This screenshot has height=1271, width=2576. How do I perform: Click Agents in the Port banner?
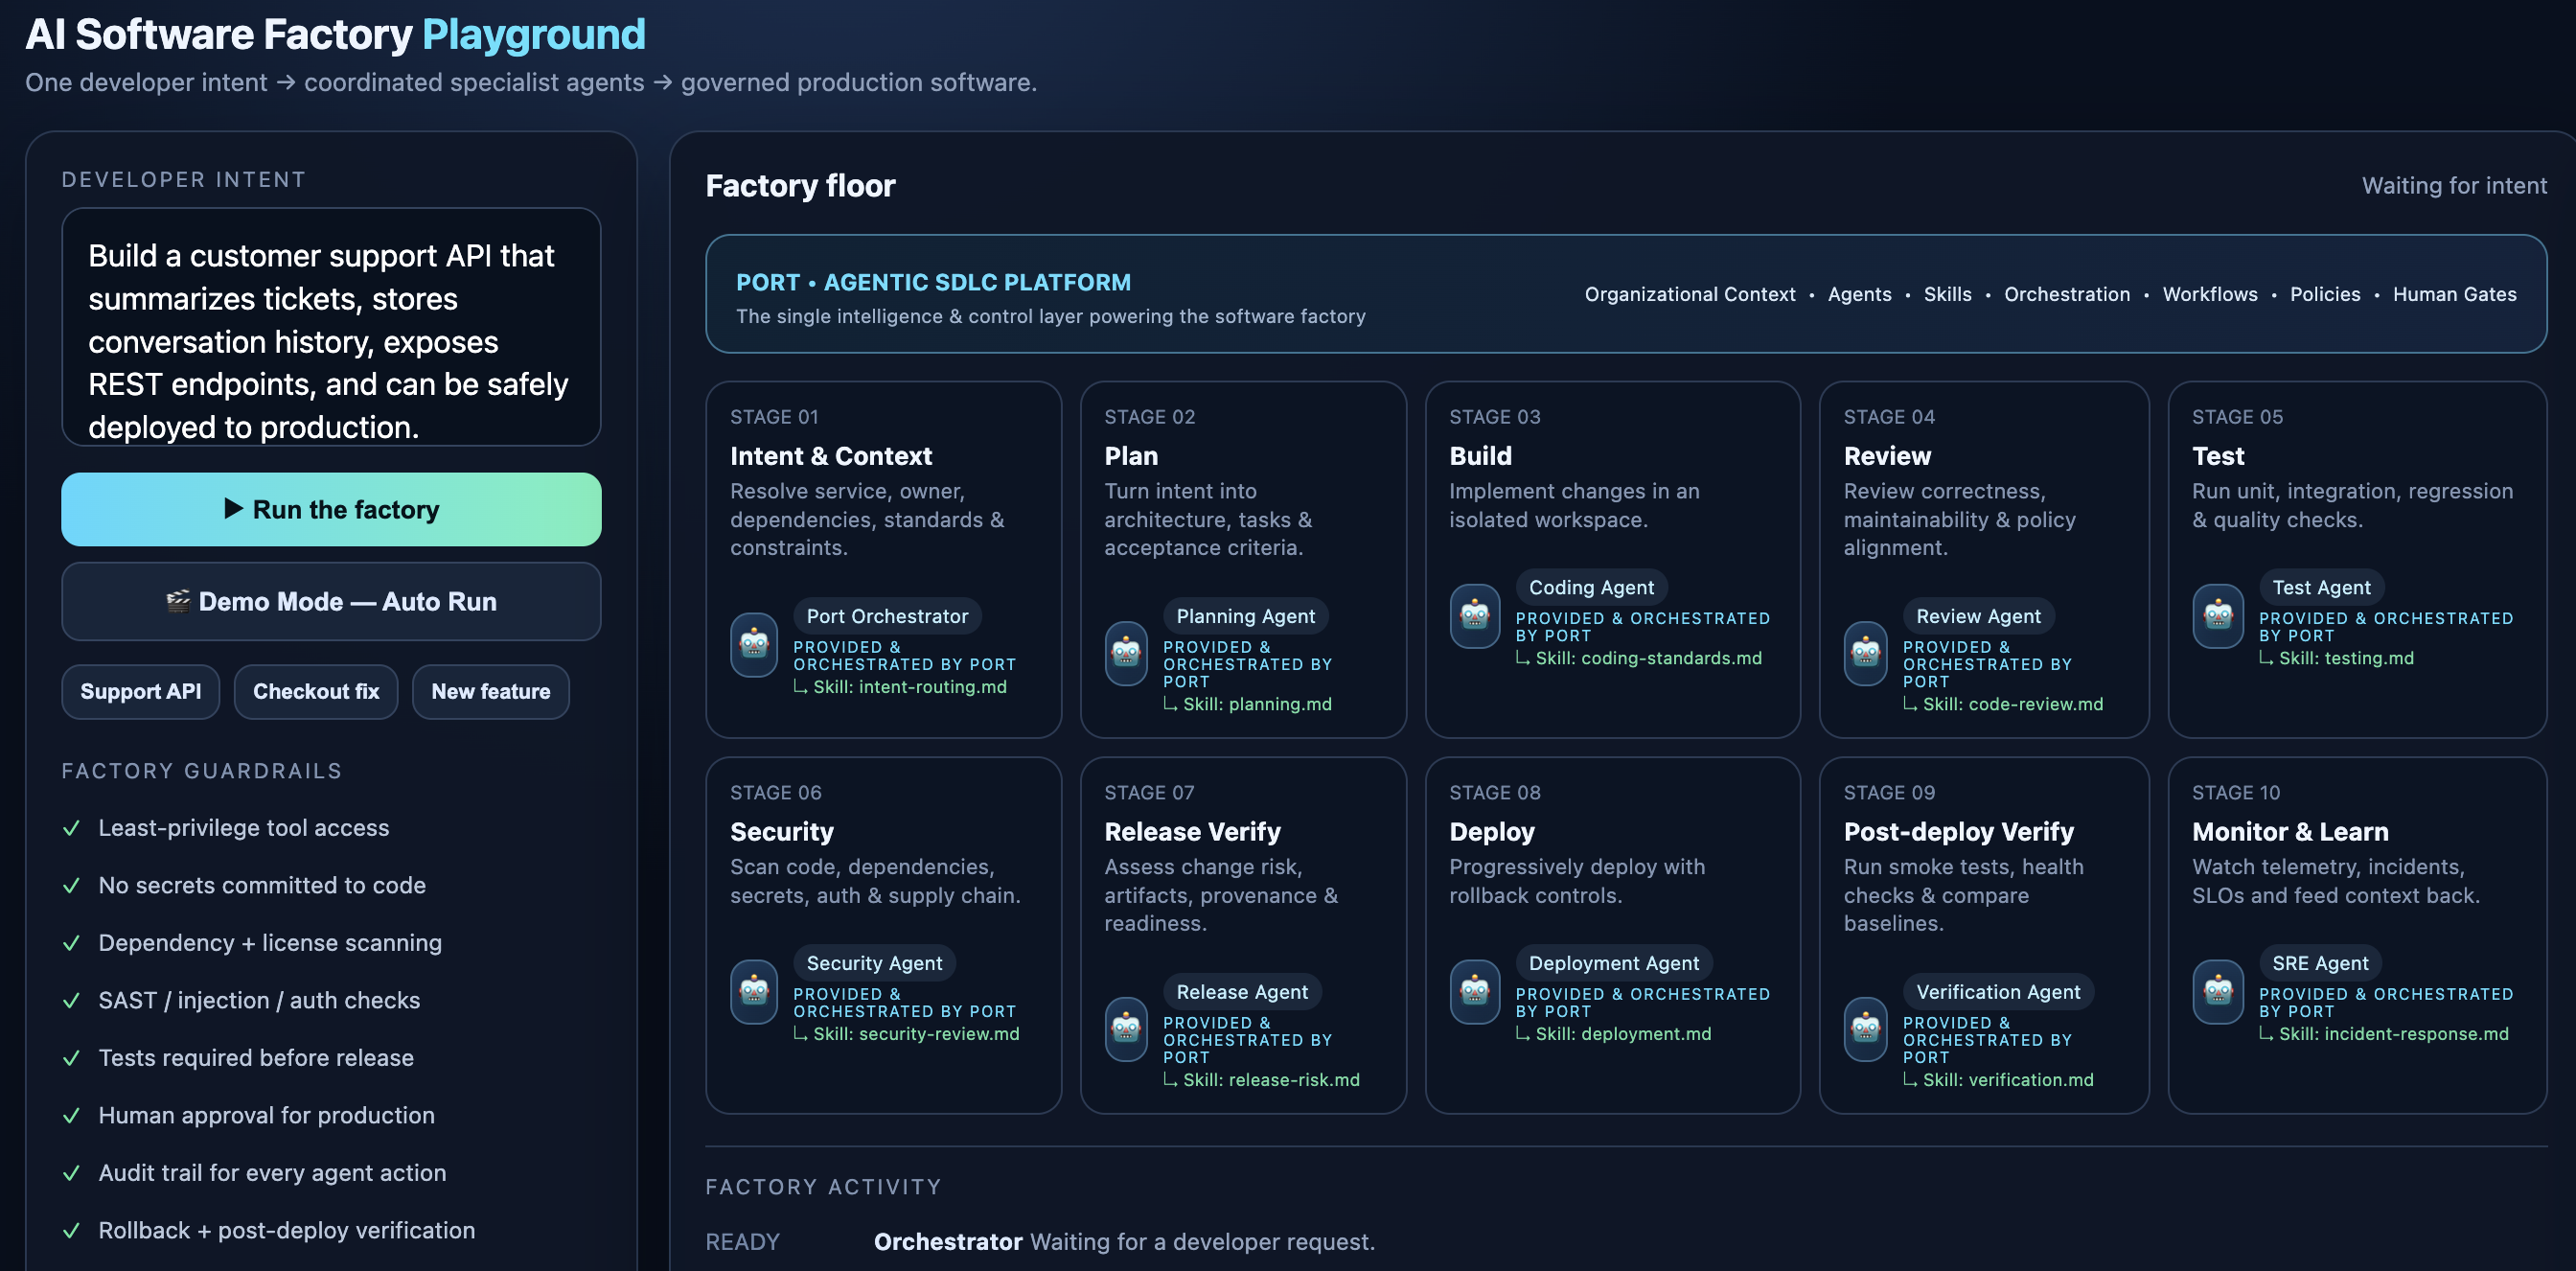pos(1860,295)
